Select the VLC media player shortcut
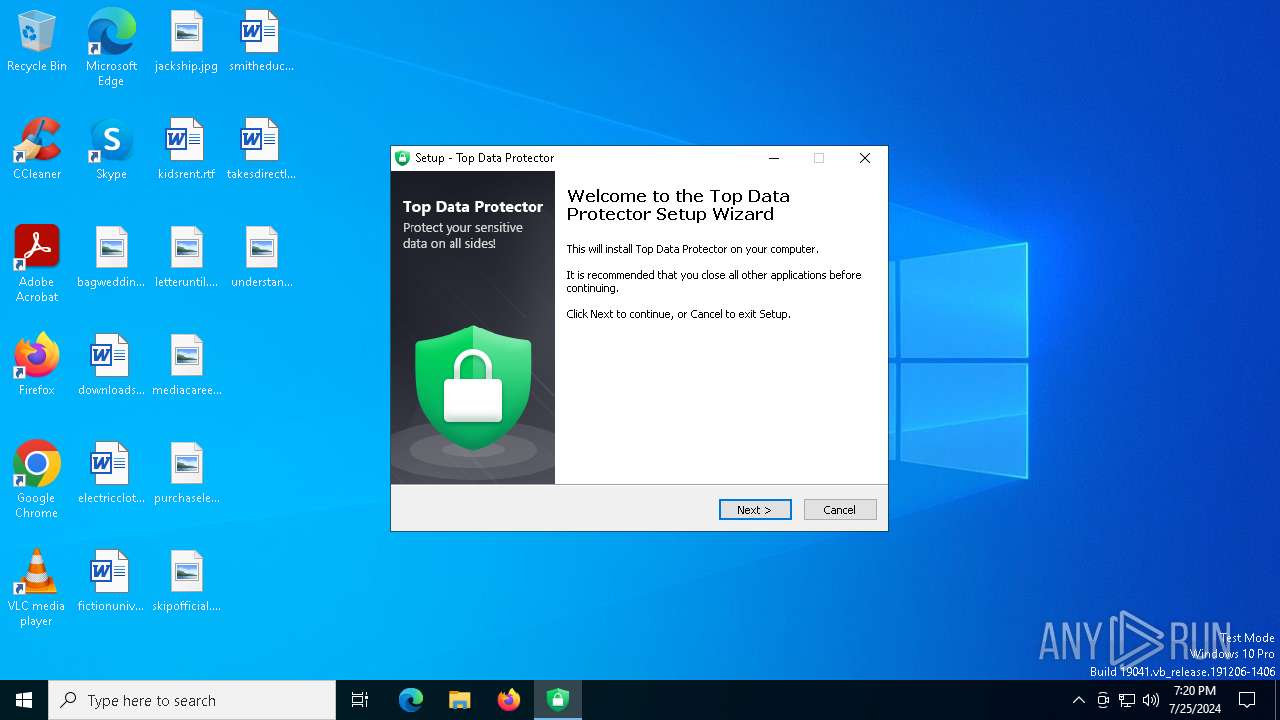 tap(37, 588)
